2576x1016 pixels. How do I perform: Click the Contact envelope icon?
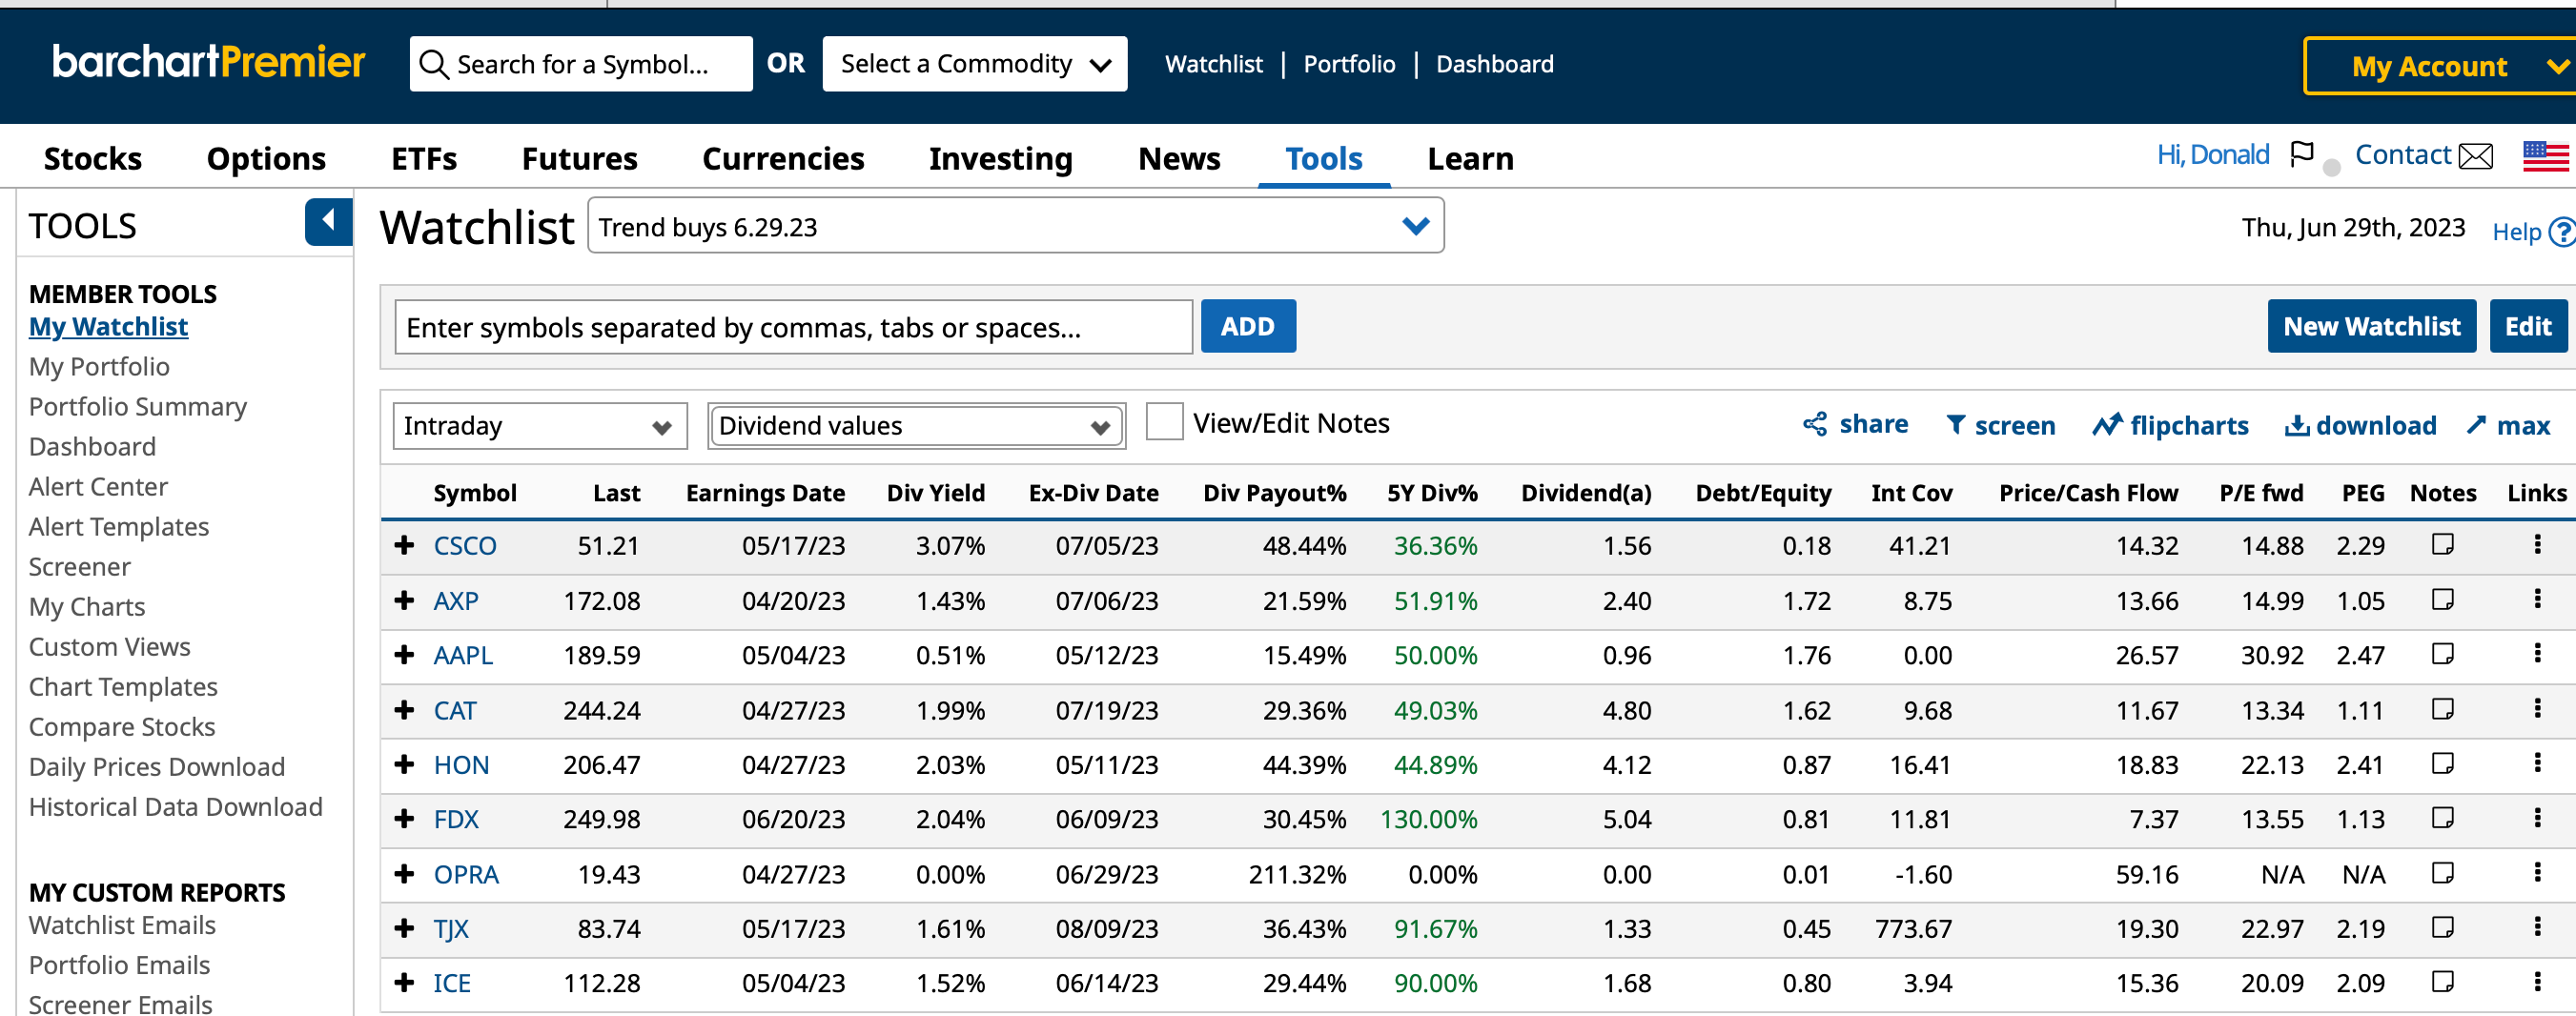click(x=2476, y=156)
